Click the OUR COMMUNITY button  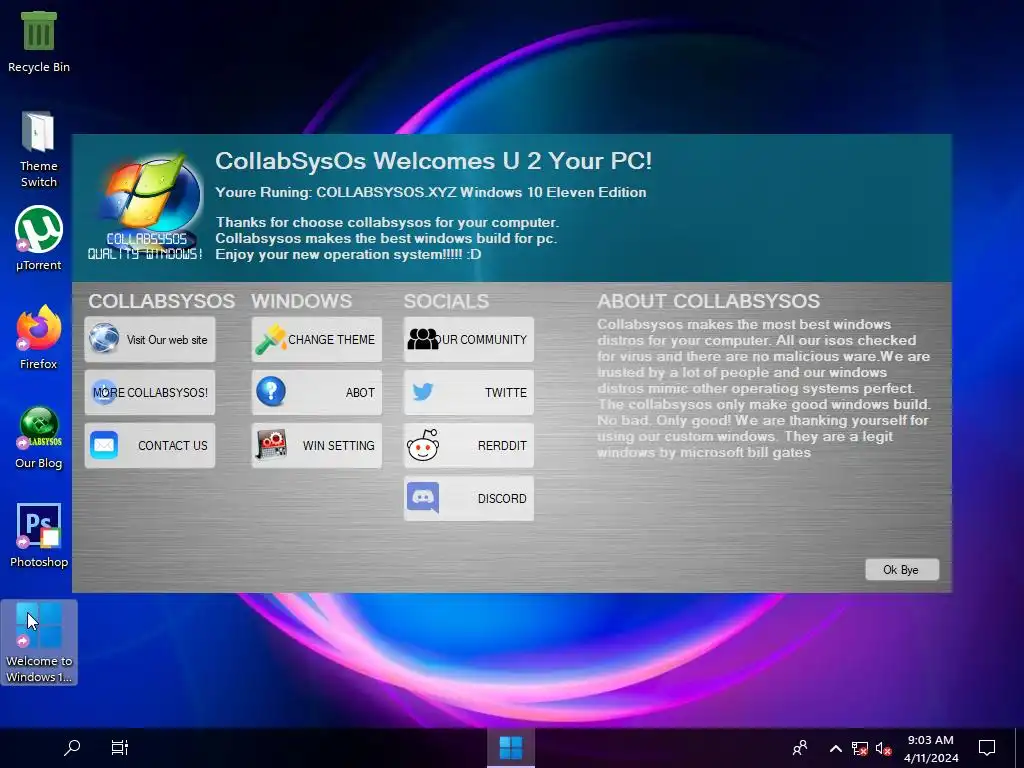click(x=469, y=340)
